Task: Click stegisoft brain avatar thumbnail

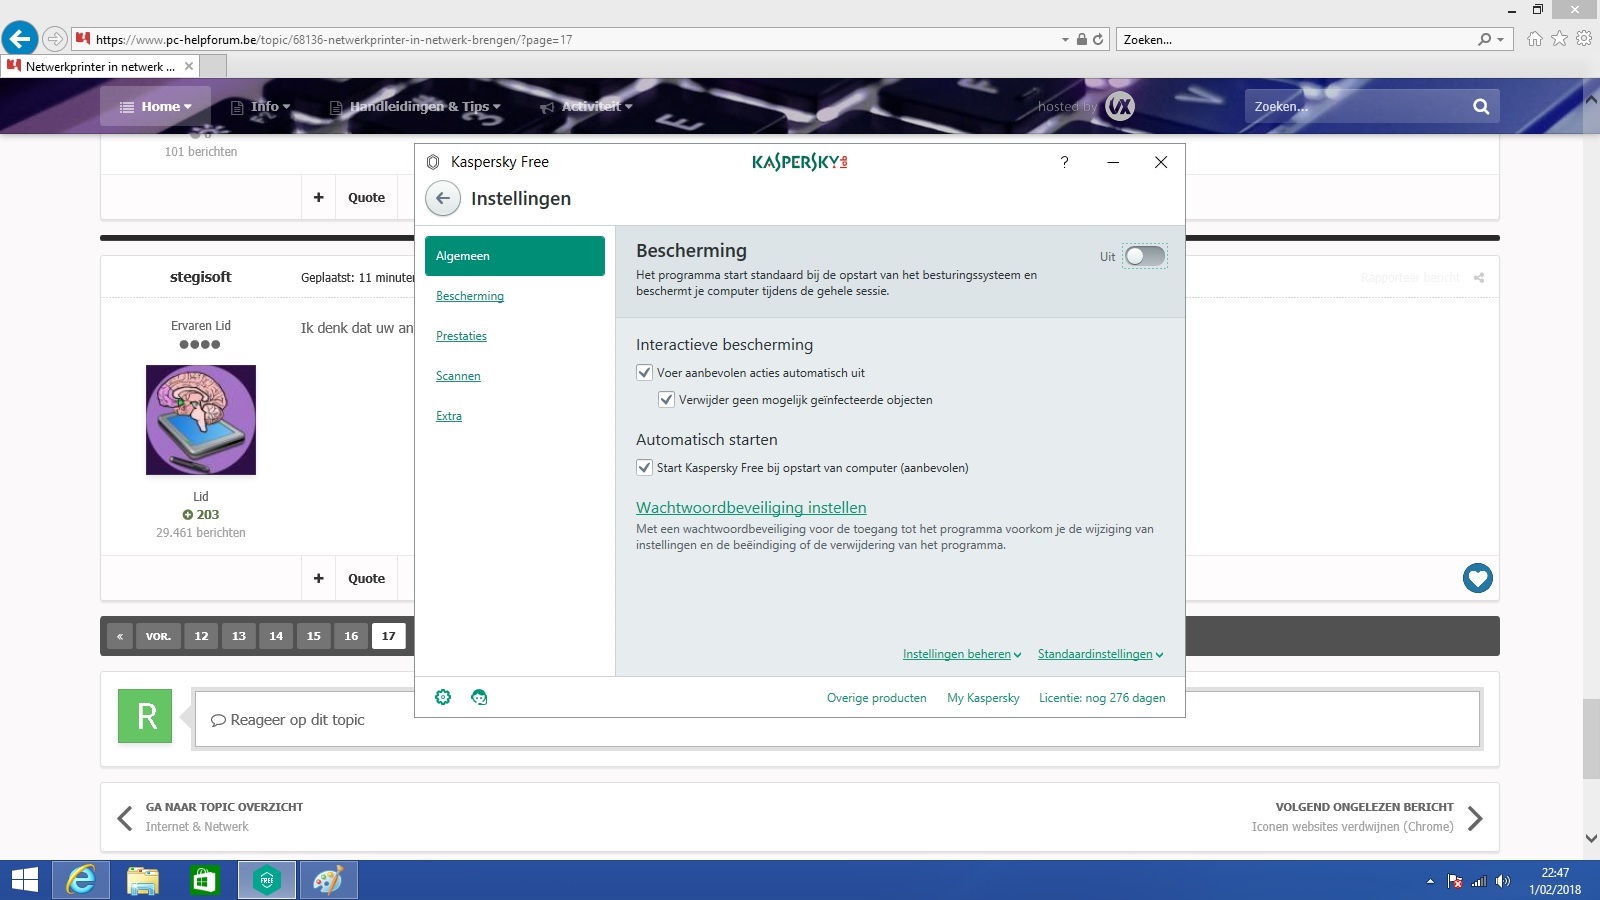Action: pos(201,420)
